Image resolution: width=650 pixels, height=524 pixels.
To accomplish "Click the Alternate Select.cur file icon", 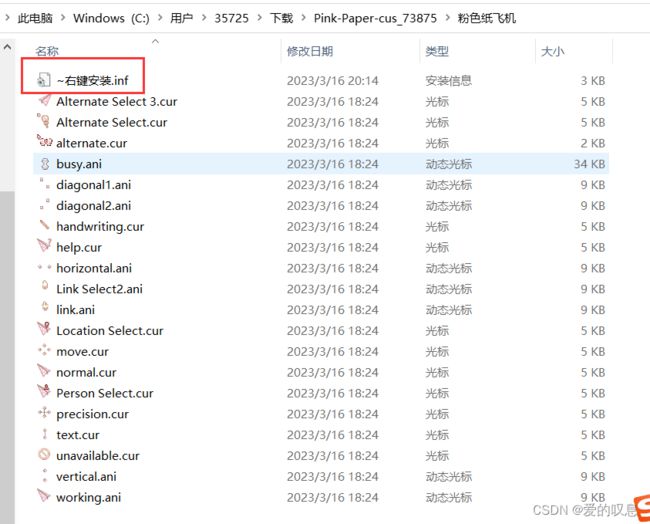I will [44, 121].
